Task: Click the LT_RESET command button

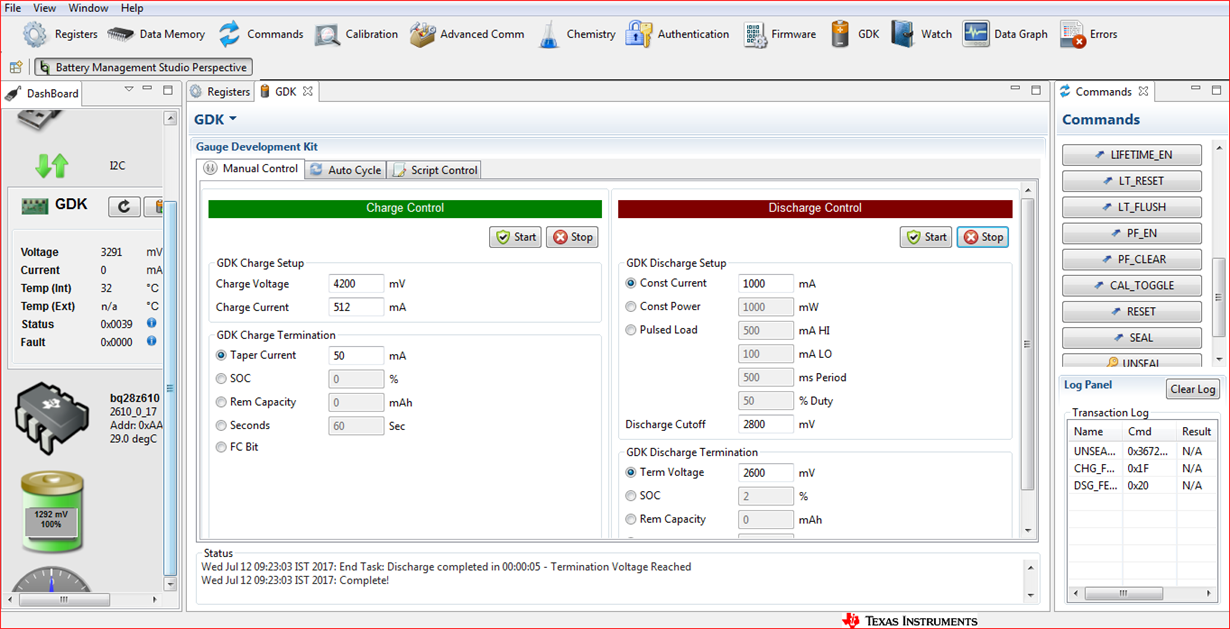Action: pyautogui.click(x=1132, y=181)
